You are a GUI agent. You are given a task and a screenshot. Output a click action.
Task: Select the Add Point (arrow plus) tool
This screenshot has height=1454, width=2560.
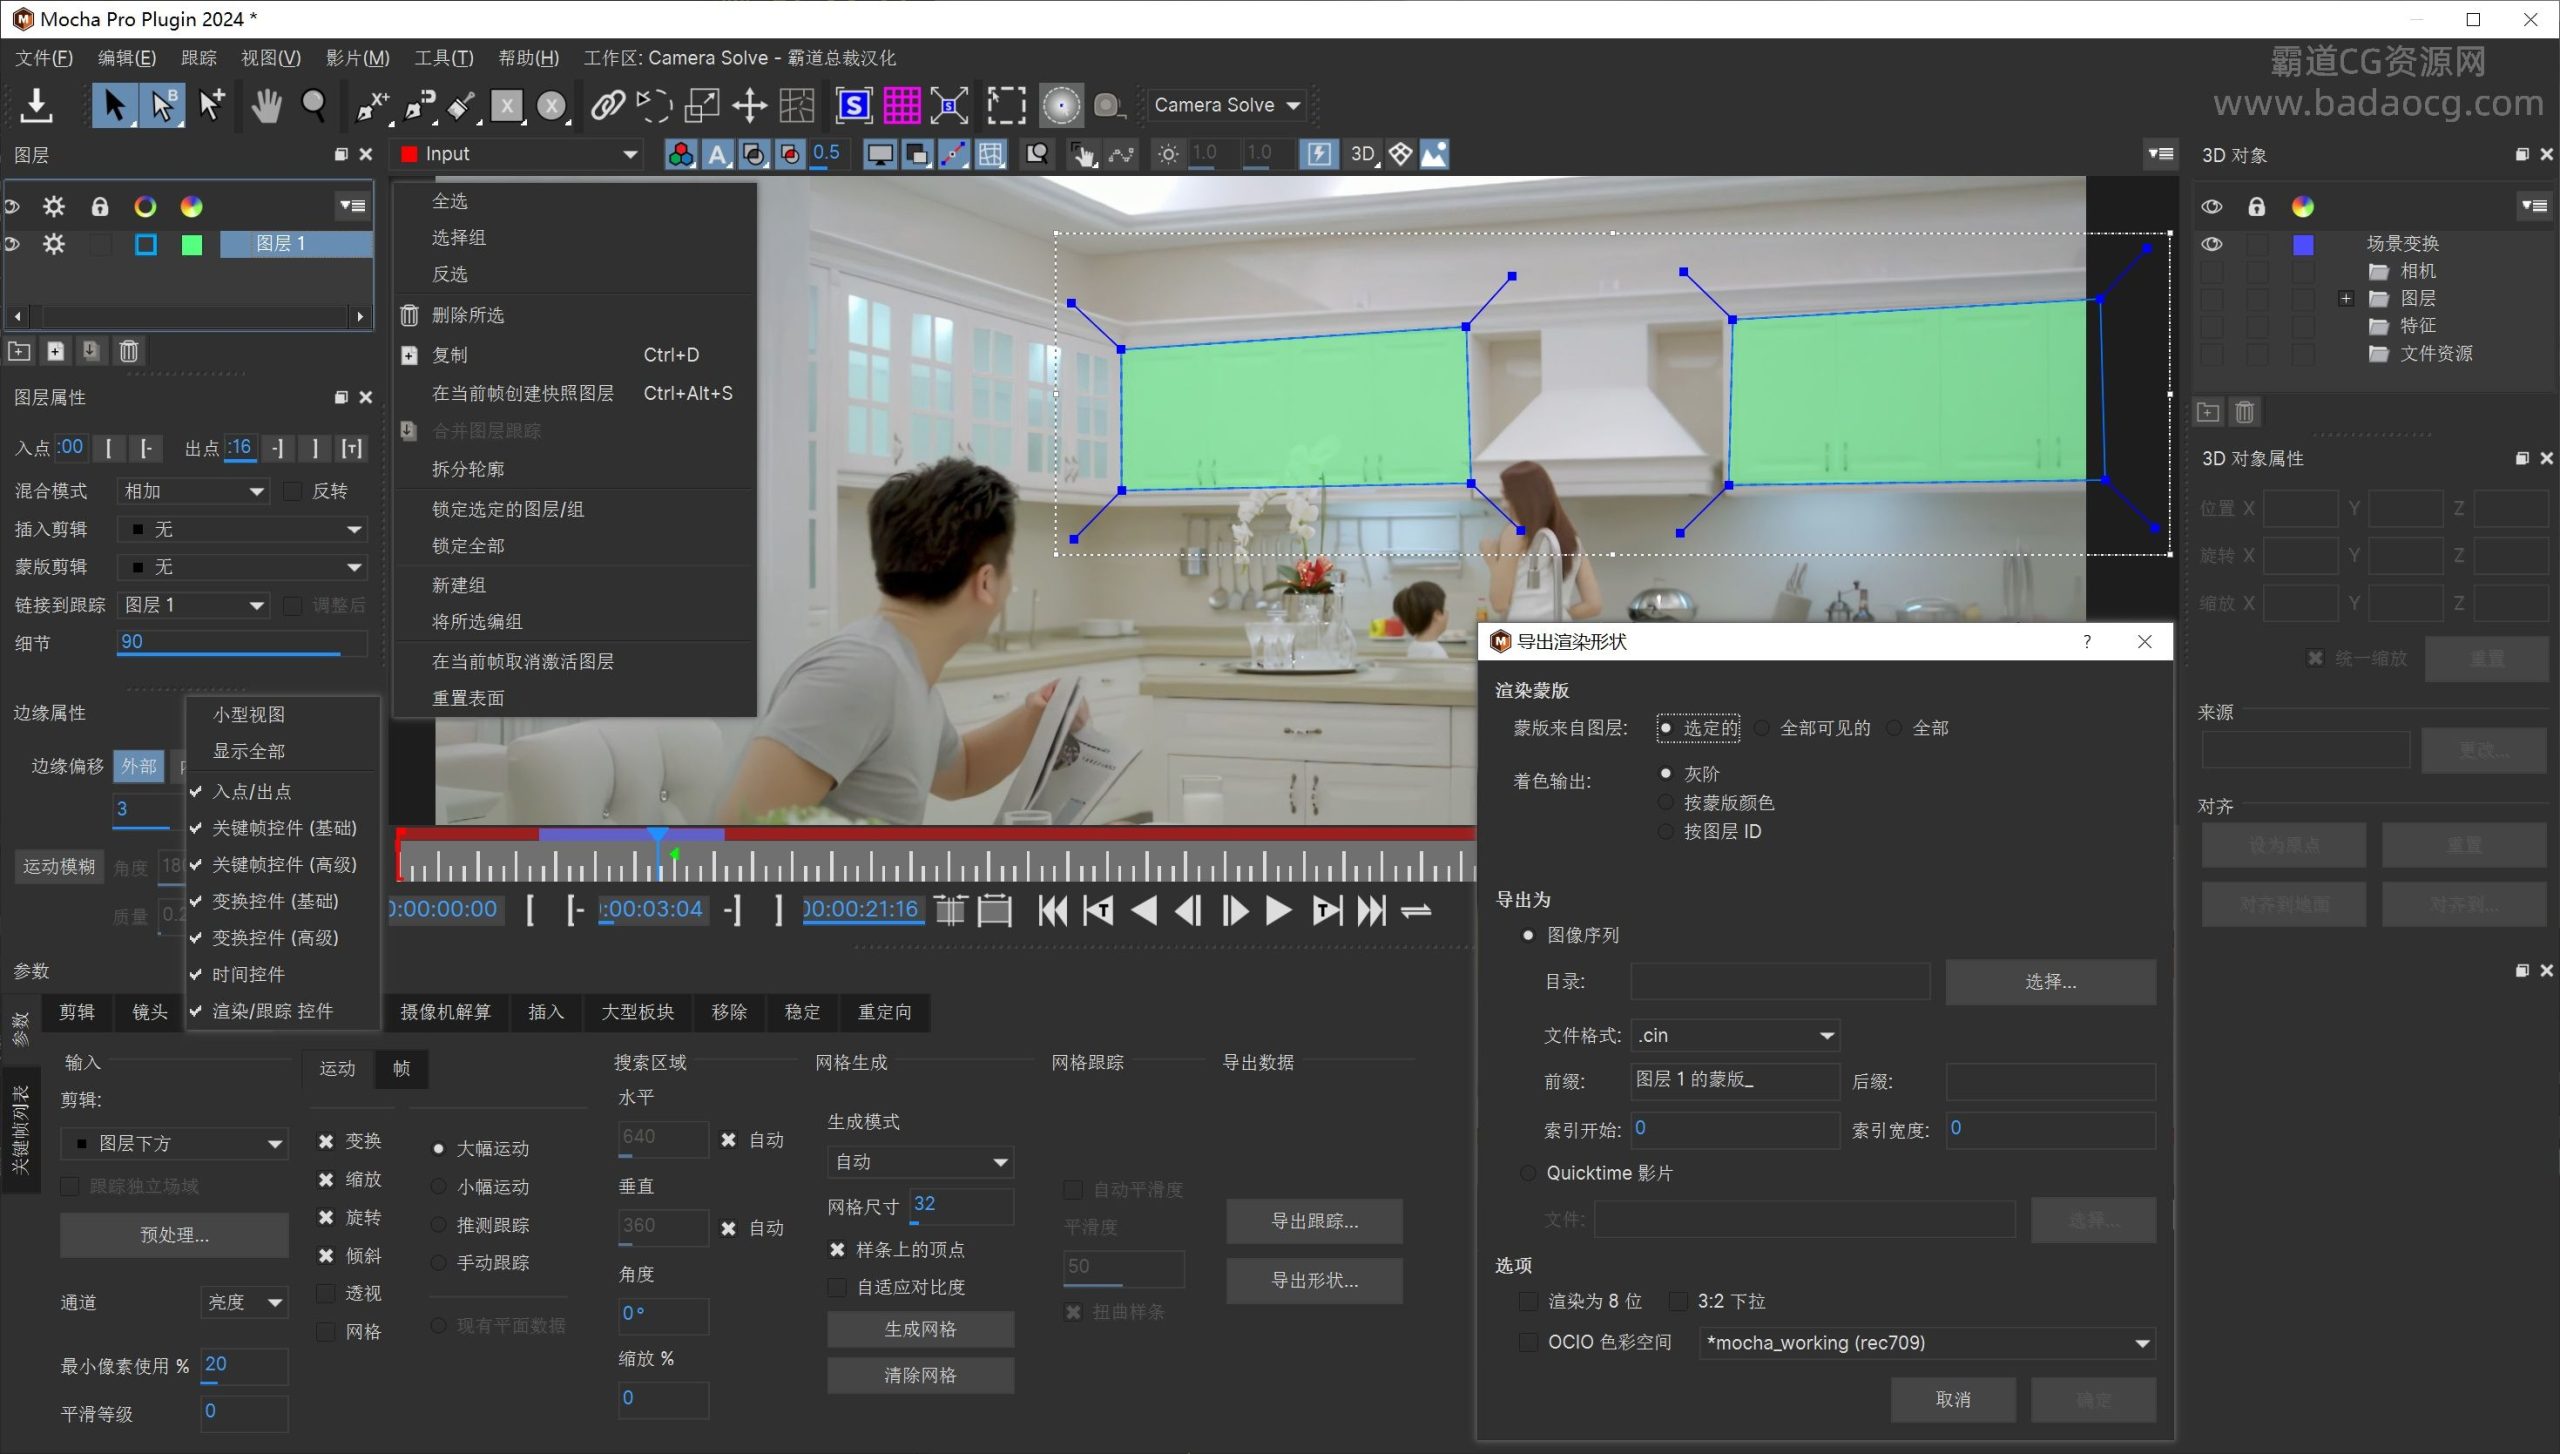click(x=211, y=105)
